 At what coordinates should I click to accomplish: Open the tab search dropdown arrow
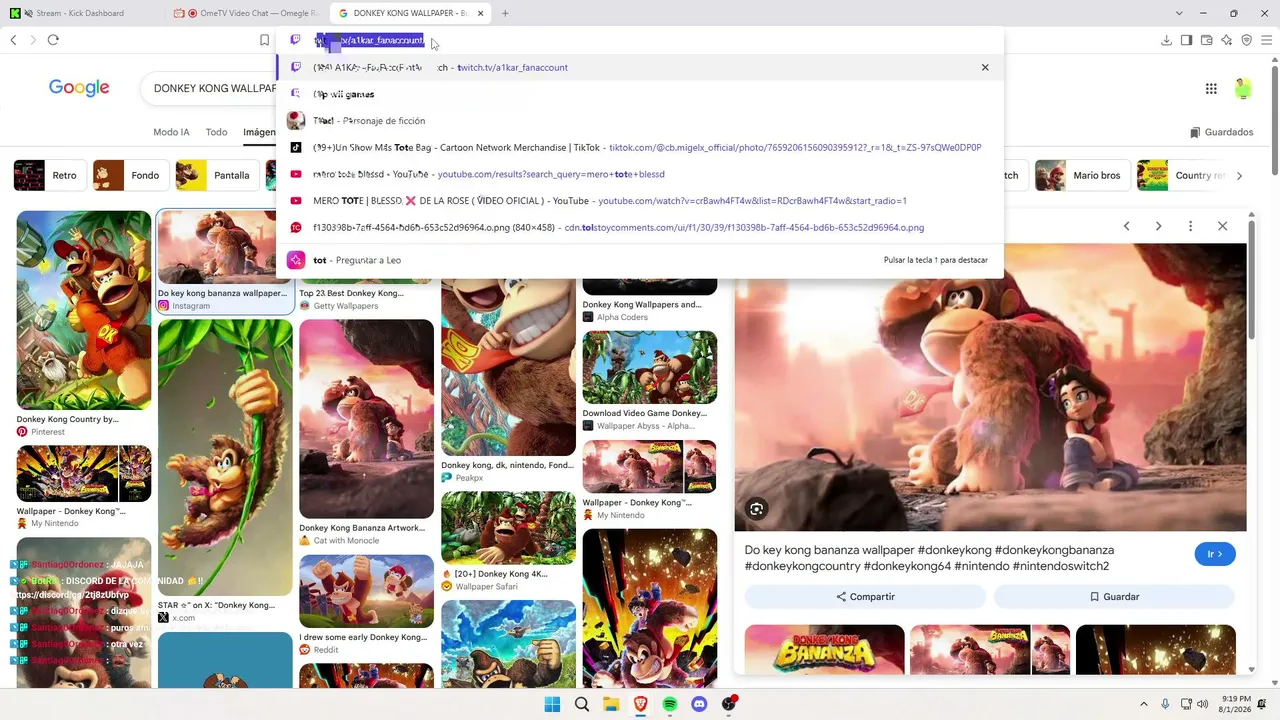pyautogui.click(x=1180, y=13)
